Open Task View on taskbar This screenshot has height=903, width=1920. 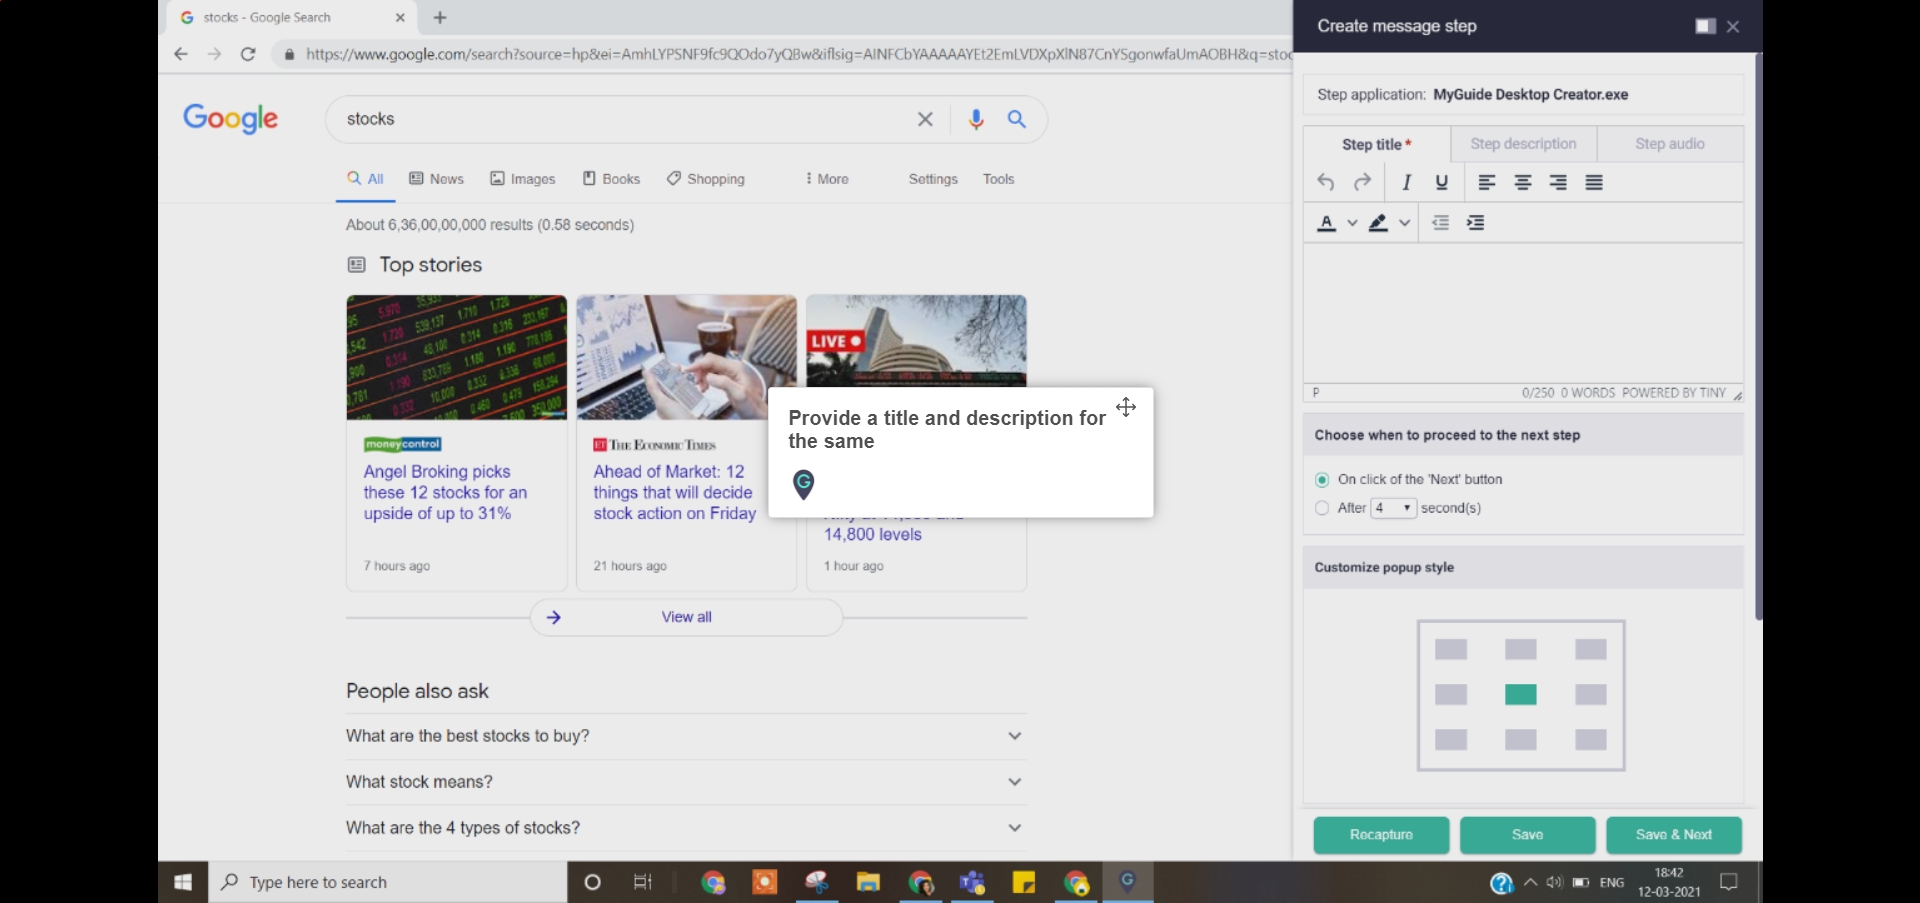coord(643,882)
